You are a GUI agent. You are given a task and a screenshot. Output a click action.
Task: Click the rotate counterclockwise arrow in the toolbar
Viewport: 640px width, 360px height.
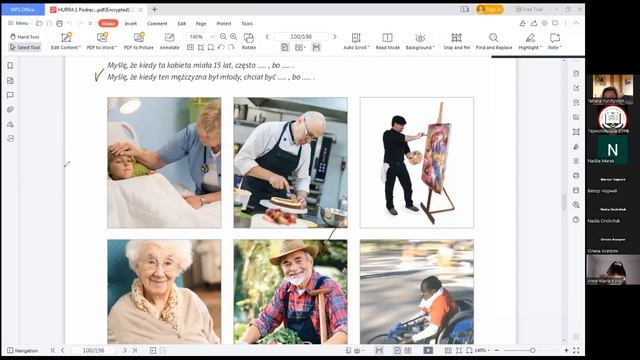[x=221, y=47]
